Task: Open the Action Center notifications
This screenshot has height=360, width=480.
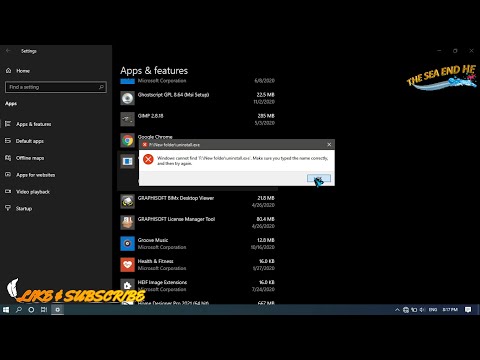Action: coord(468,310)
